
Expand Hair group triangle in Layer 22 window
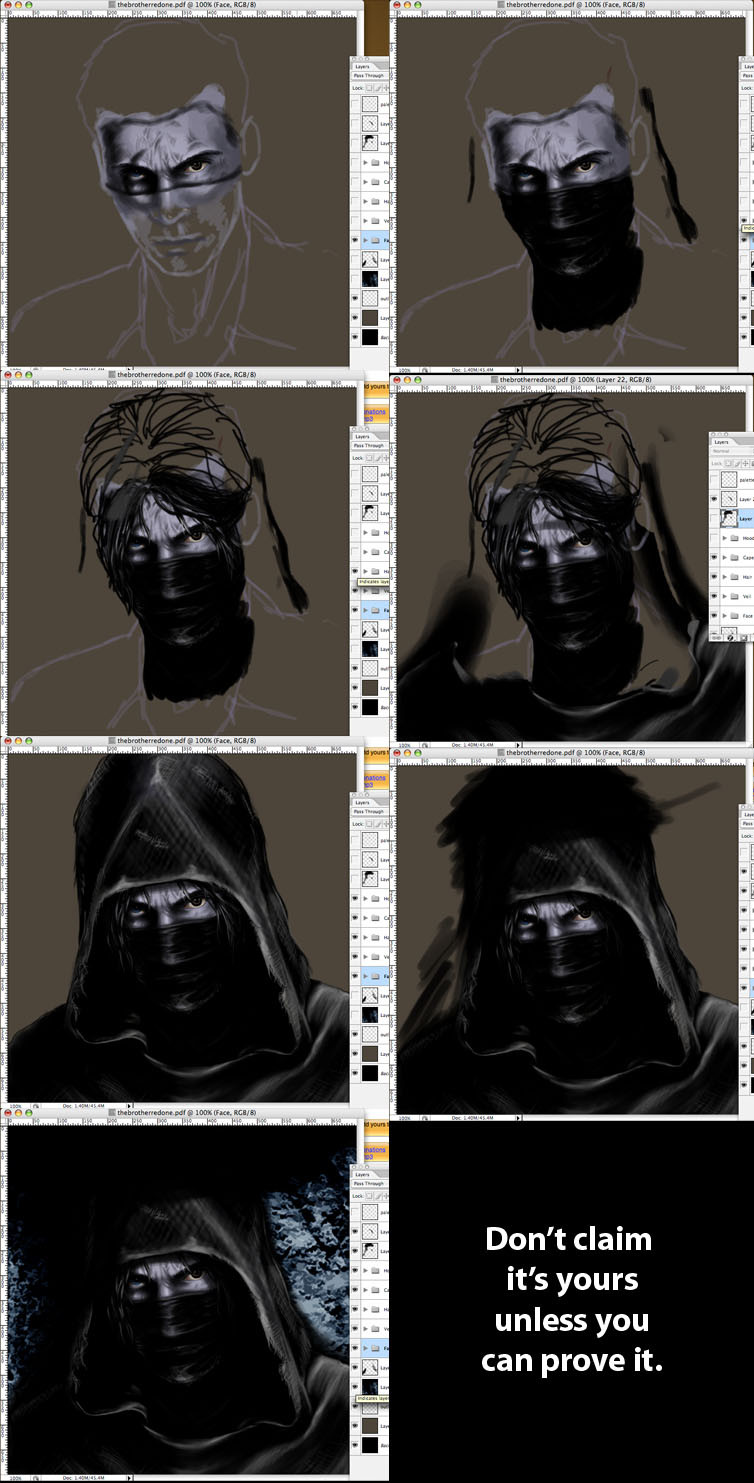[x=724, y=577]
